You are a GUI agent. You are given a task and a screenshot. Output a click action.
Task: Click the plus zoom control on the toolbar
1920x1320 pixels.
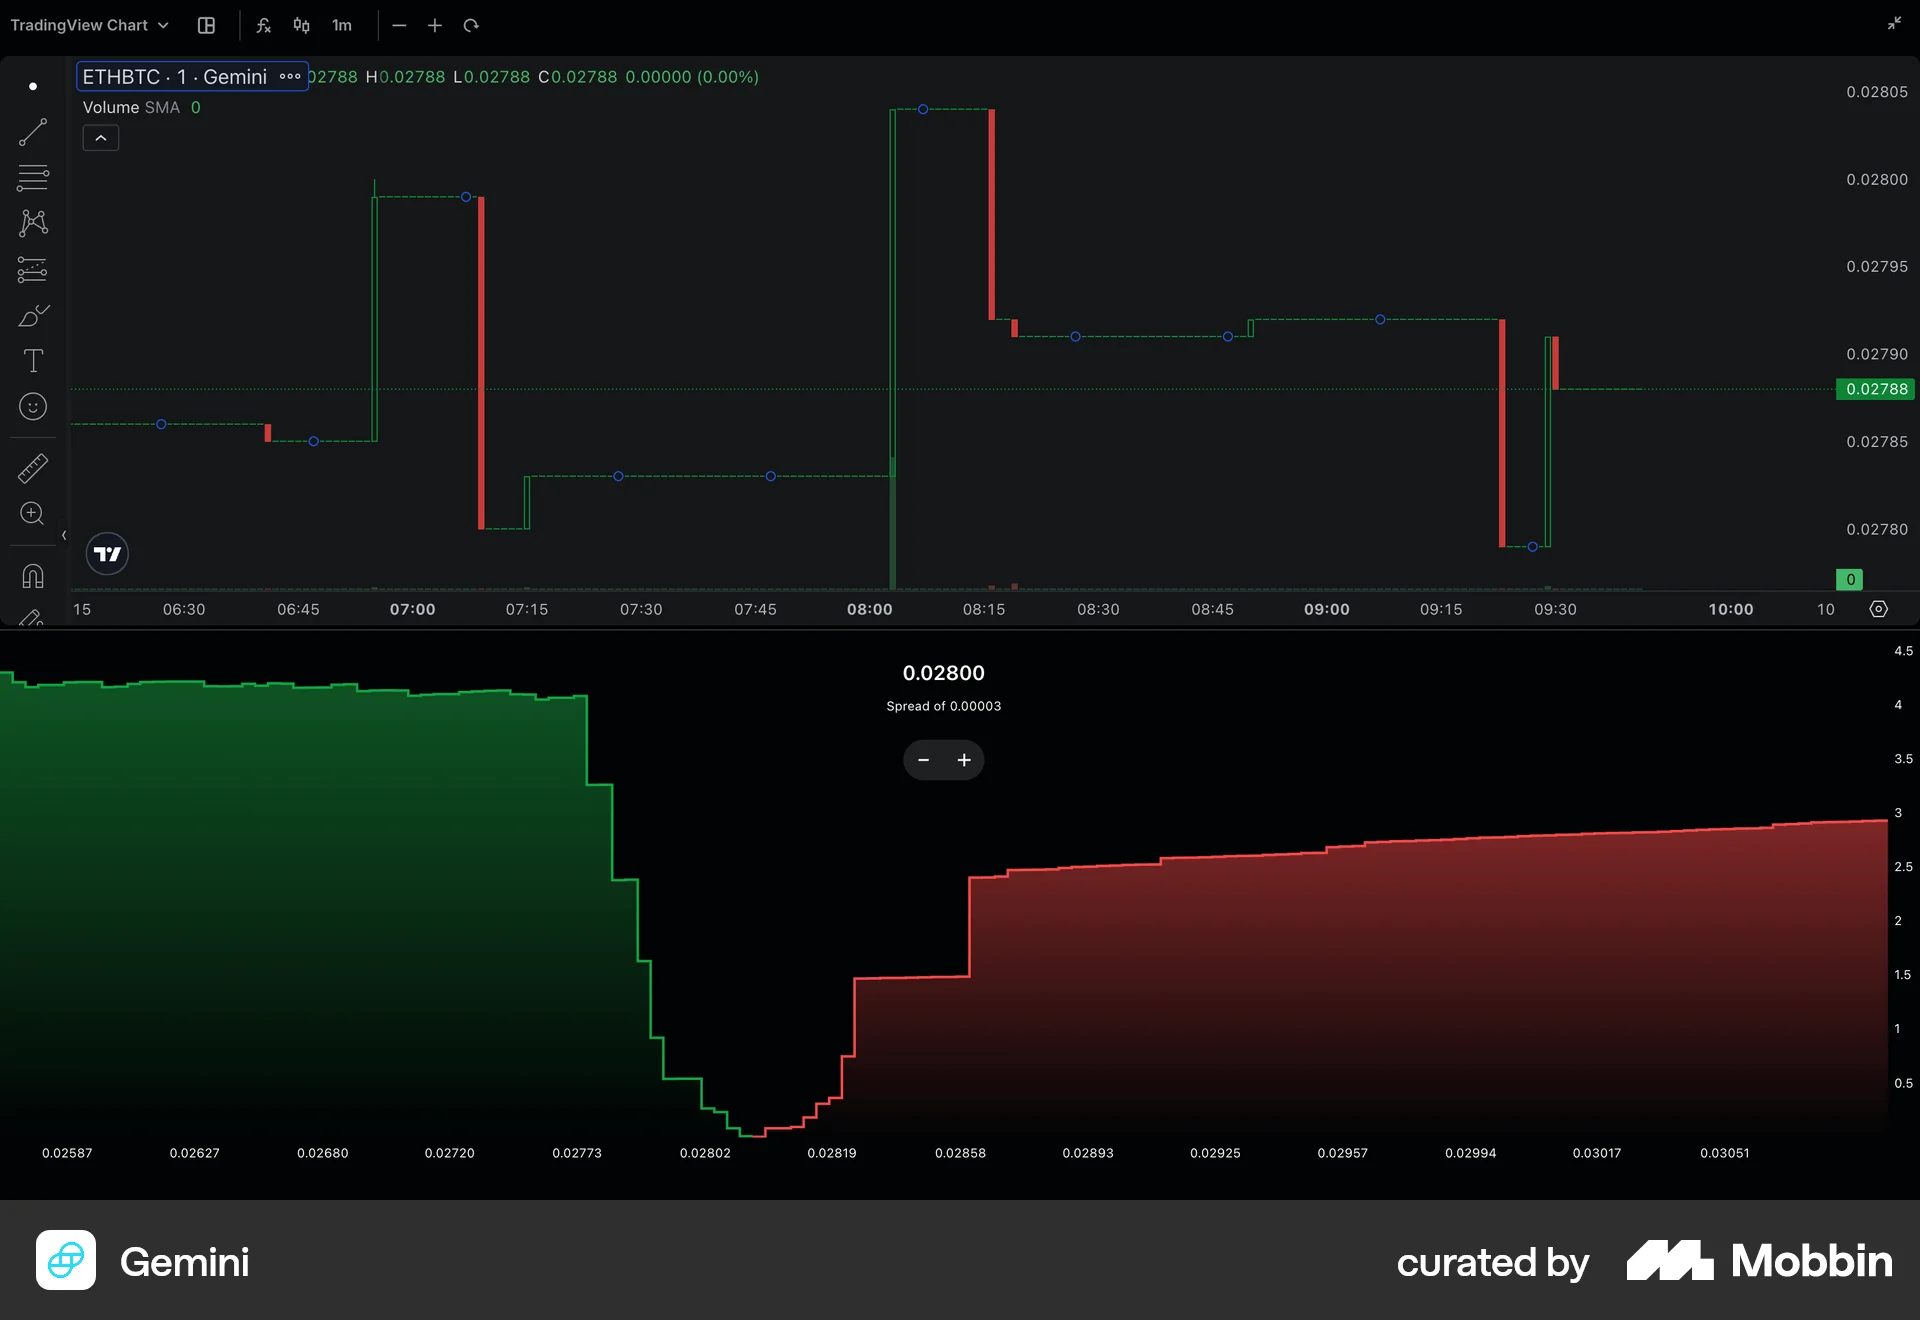(x=434, y=25)
